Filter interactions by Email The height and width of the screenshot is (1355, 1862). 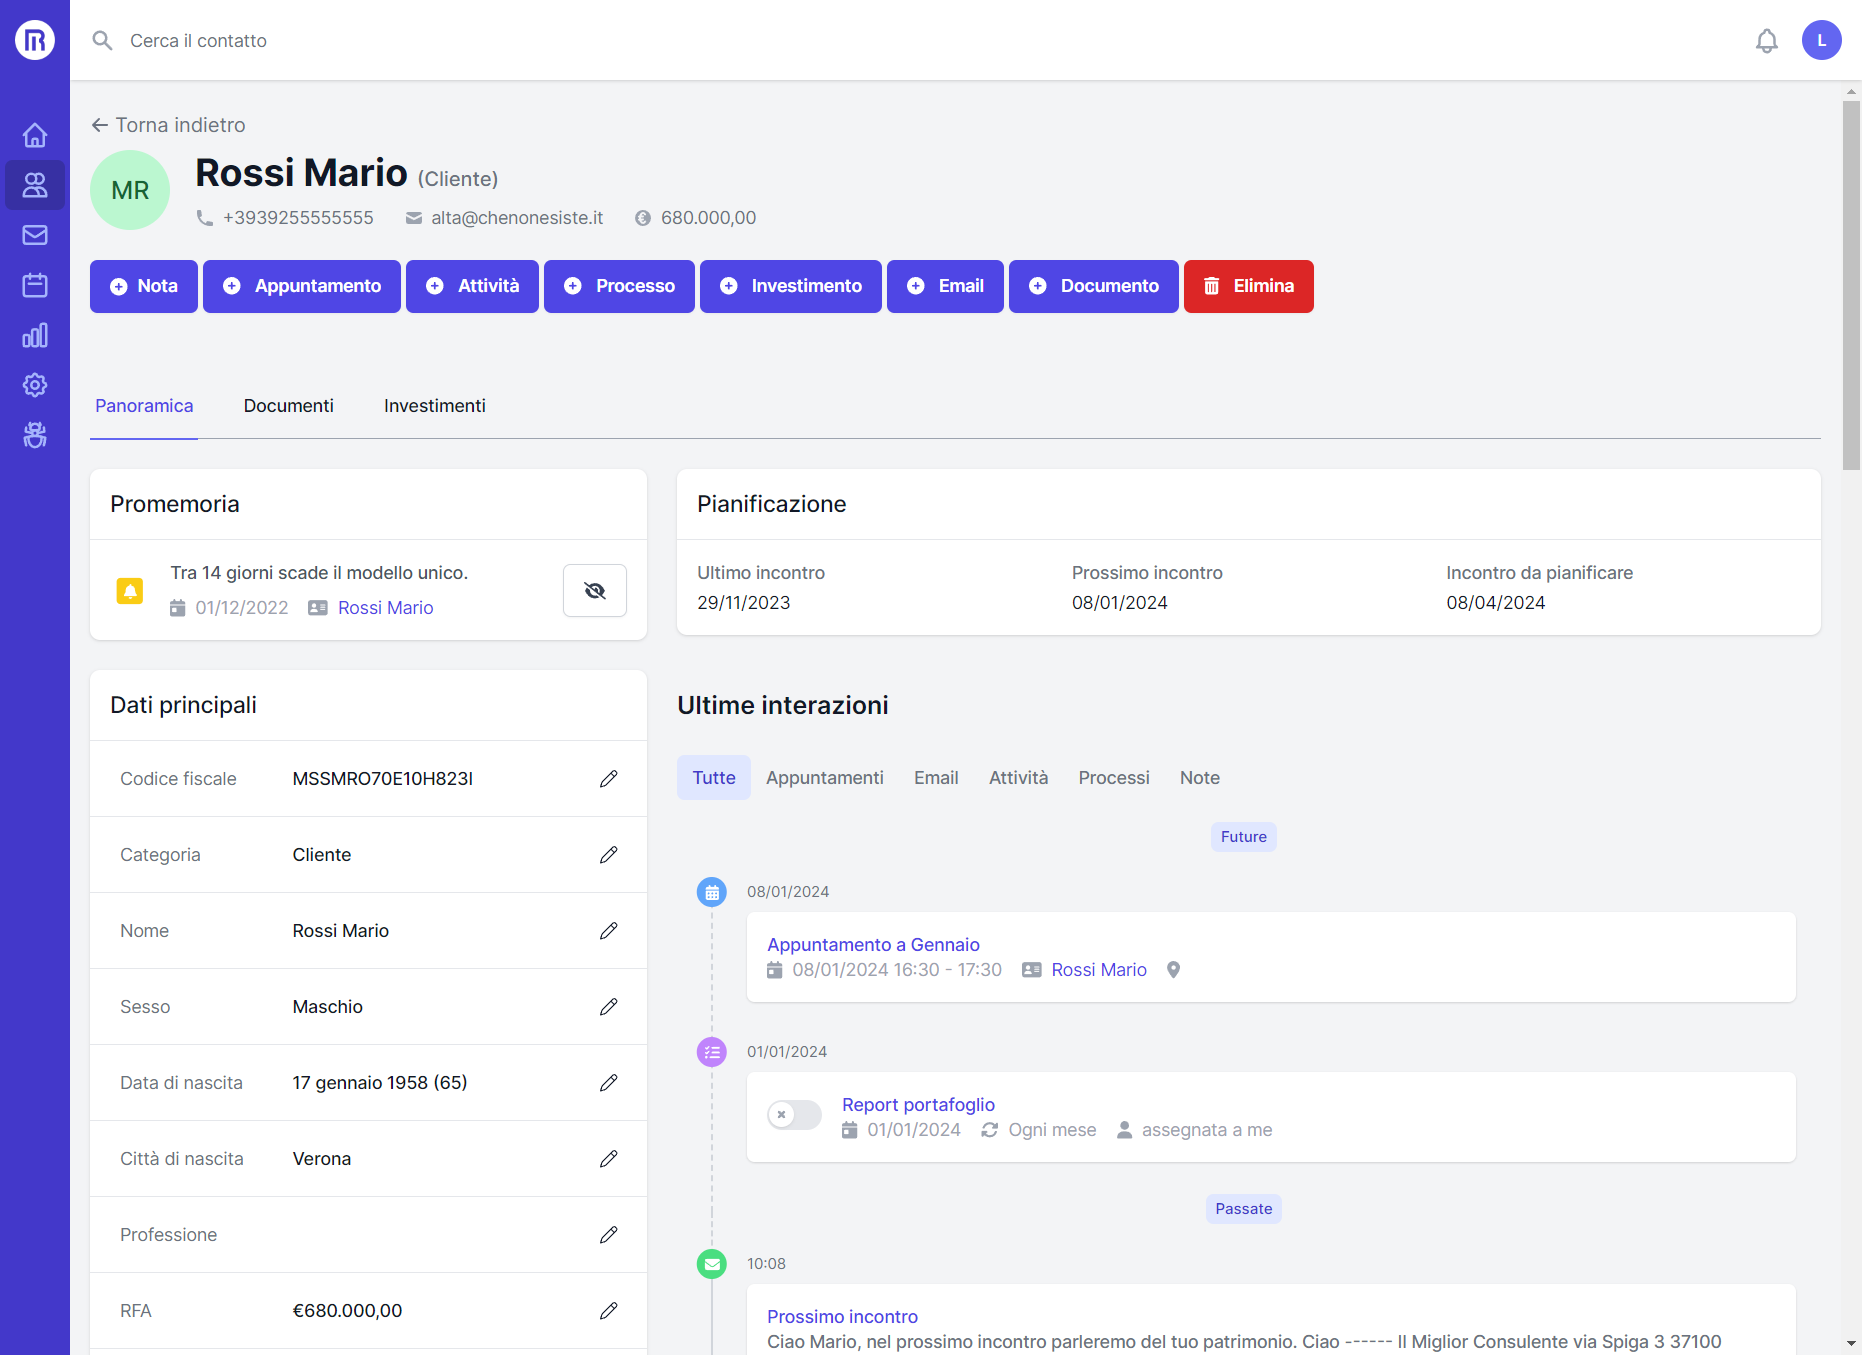936,778
